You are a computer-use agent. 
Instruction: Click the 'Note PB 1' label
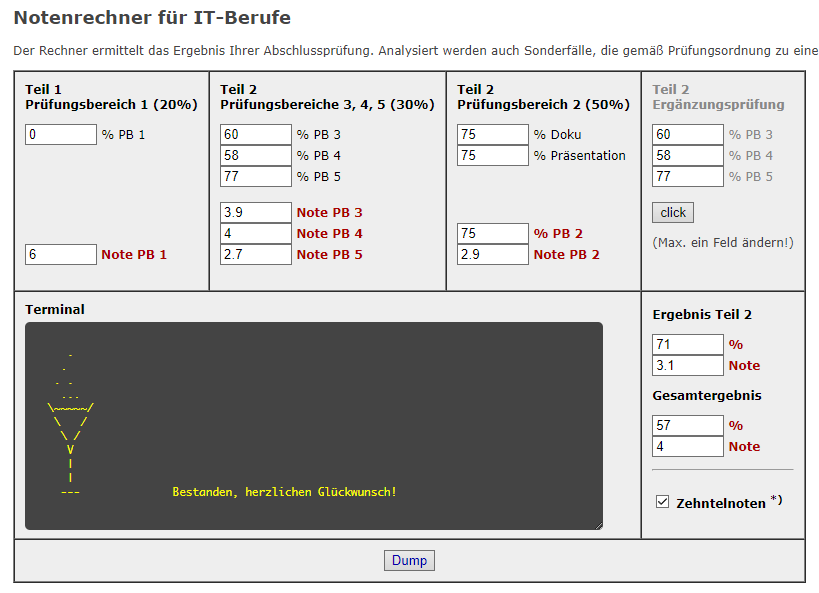[134, 254]
